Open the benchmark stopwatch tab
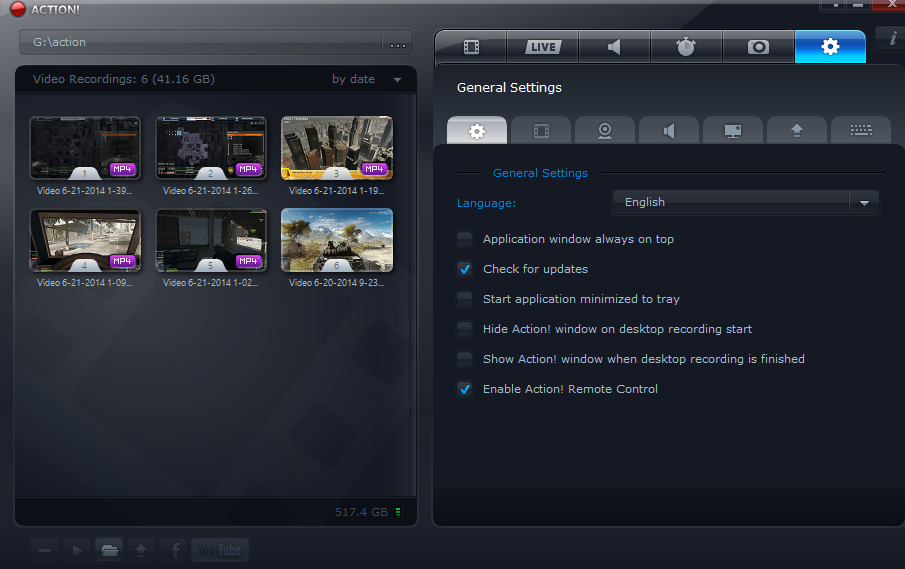This screenshot has height=569, width=905. tap(686, 47)
